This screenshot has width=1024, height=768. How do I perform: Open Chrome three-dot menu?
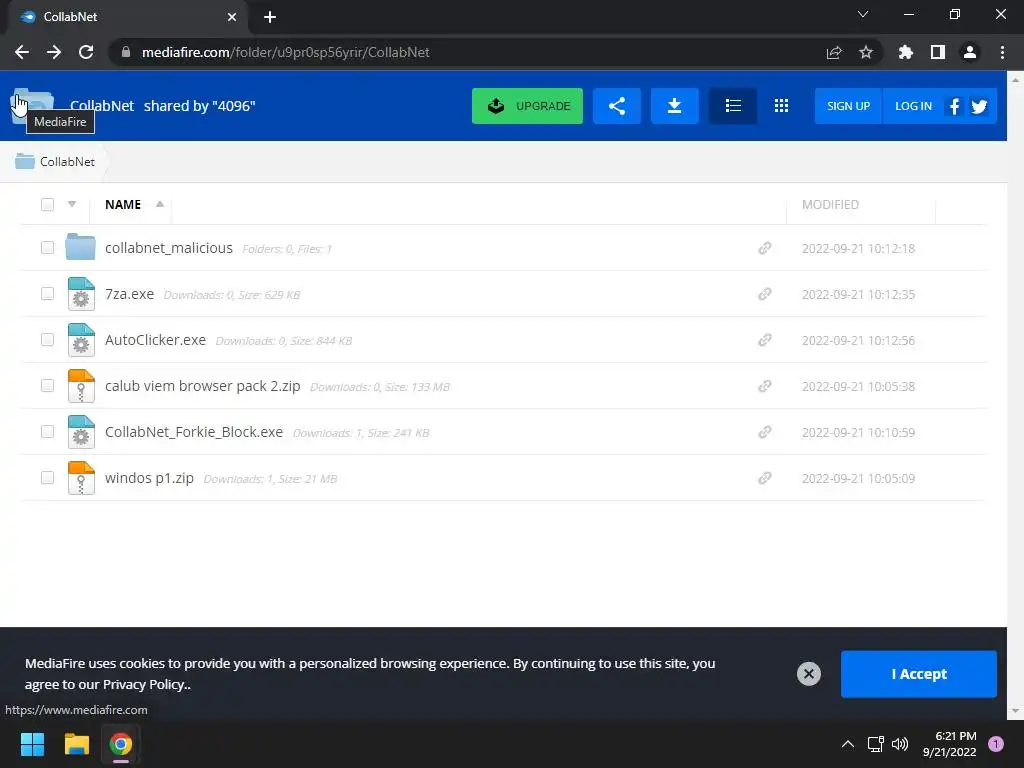click(x=1002, y=52)
